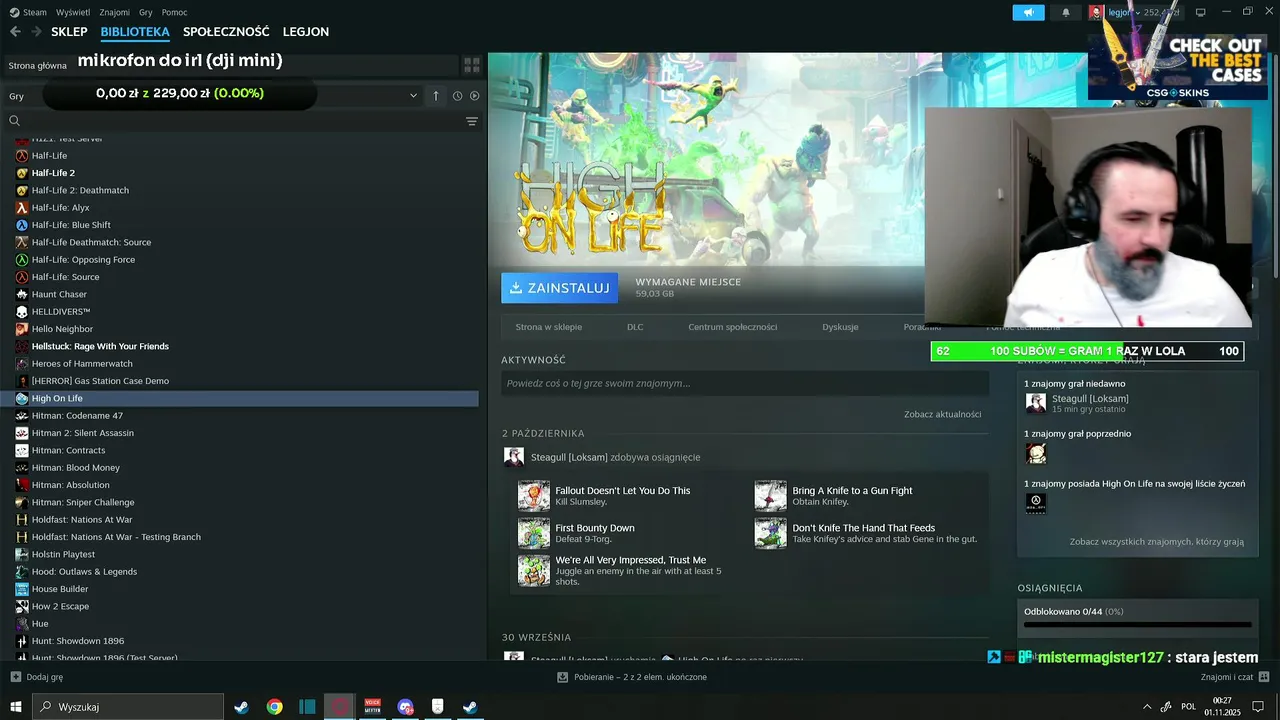Click Half-Life: Blue Shift game icon
Screen dimensions: 1280x720
point(22,225)
